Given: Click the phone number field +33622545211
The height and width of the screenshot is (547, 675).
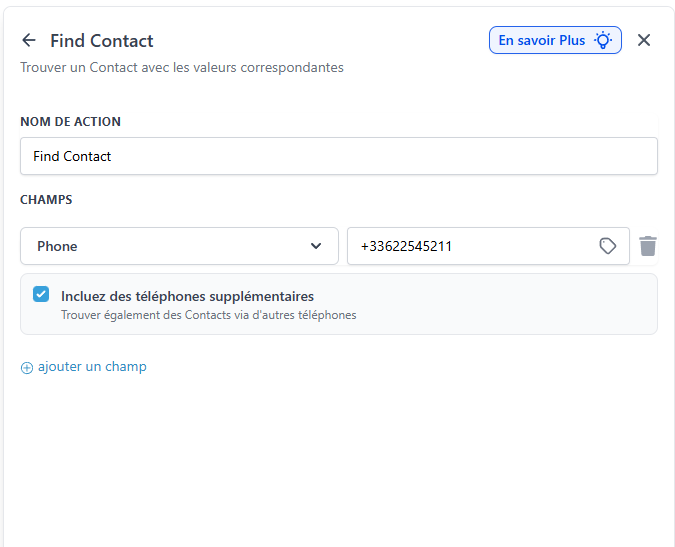Looking at the screenshot, I should pyautogui.click(x=488, y=246).
